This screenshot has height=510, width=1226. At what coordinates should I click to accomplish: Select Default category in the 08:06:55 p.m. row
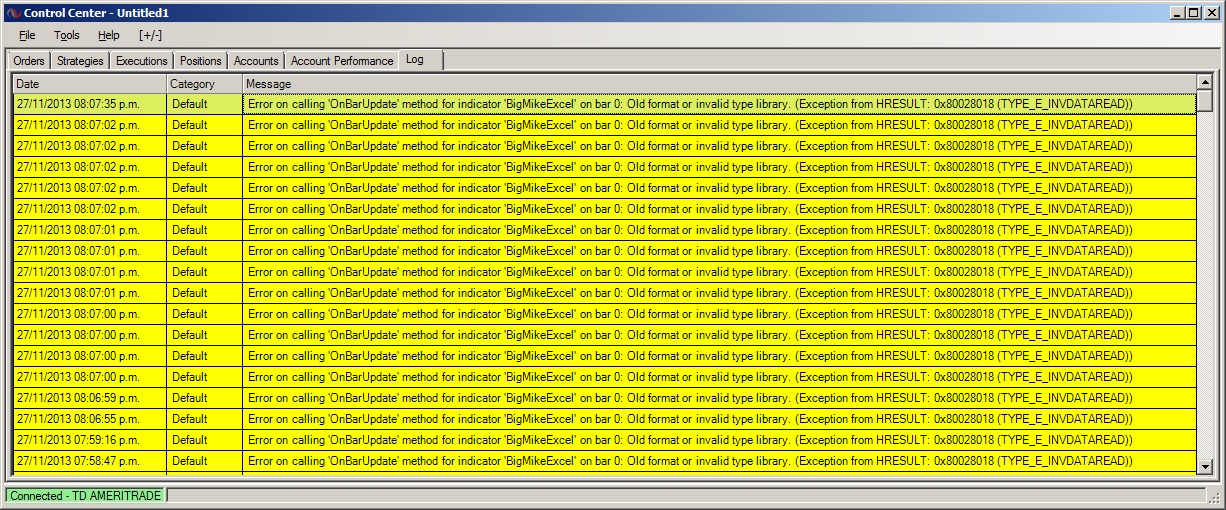pos(204,419)
